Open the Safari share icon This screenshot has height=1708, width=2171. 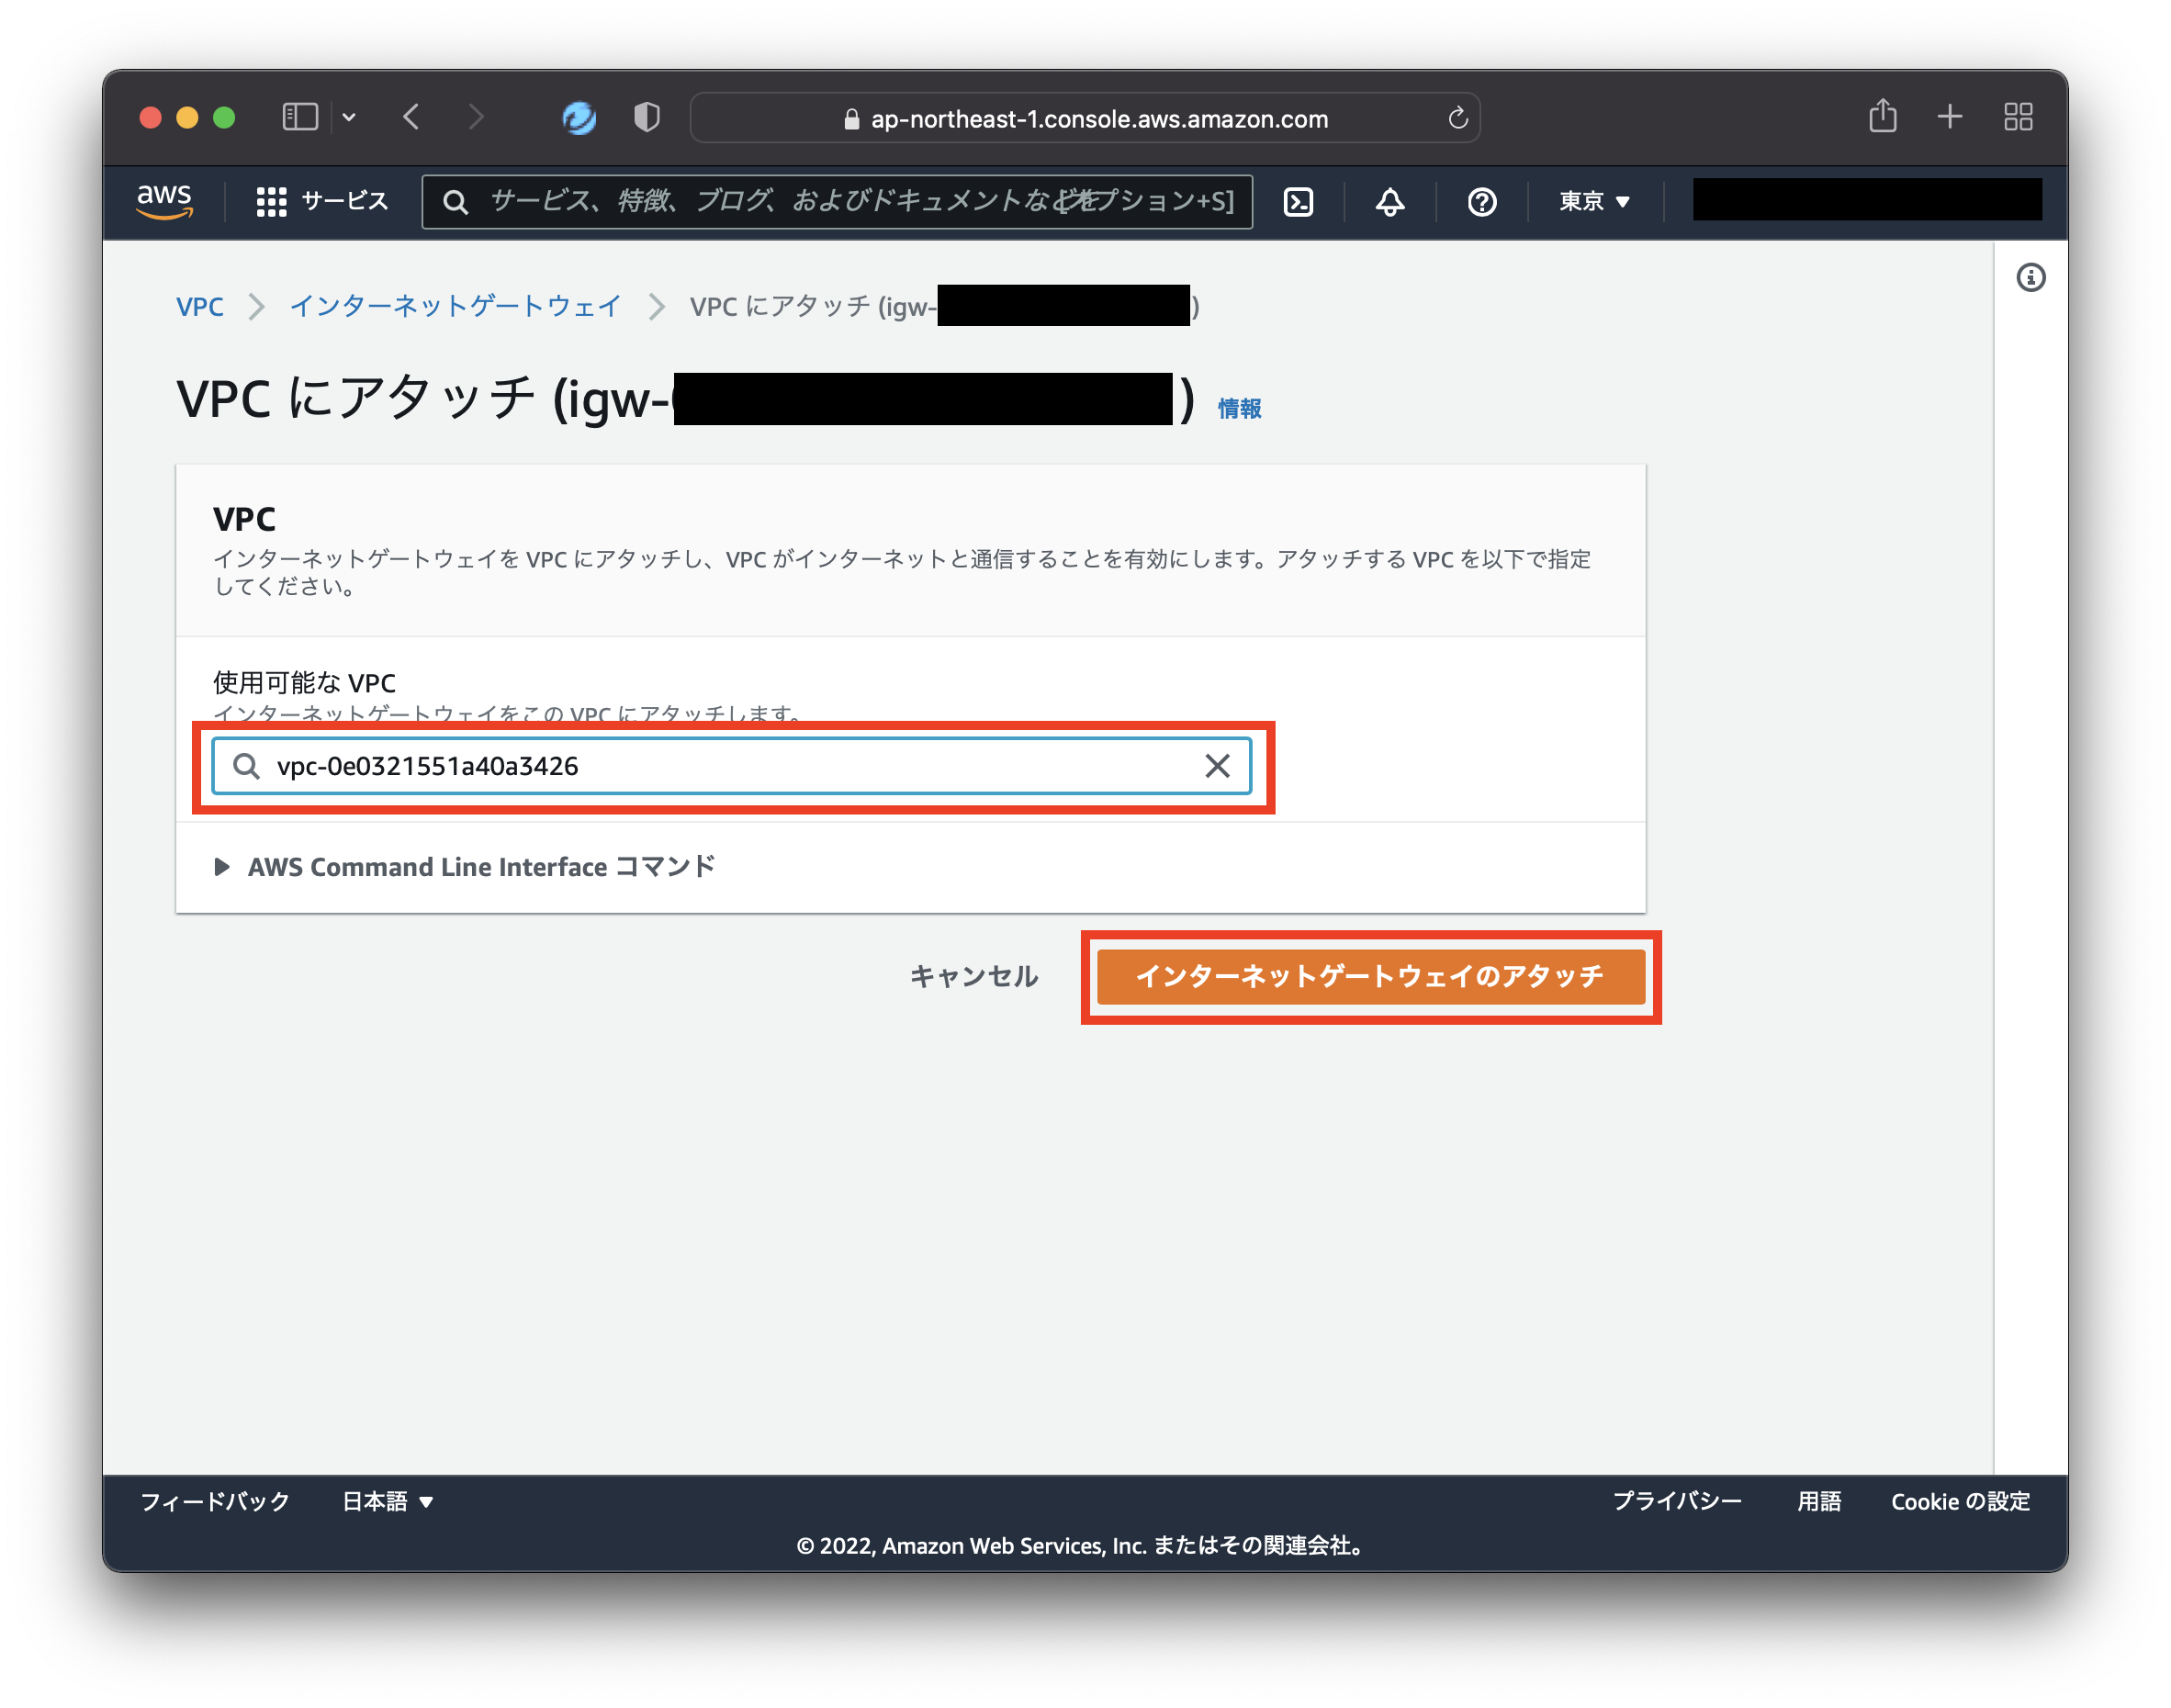tap(1884, 117)
